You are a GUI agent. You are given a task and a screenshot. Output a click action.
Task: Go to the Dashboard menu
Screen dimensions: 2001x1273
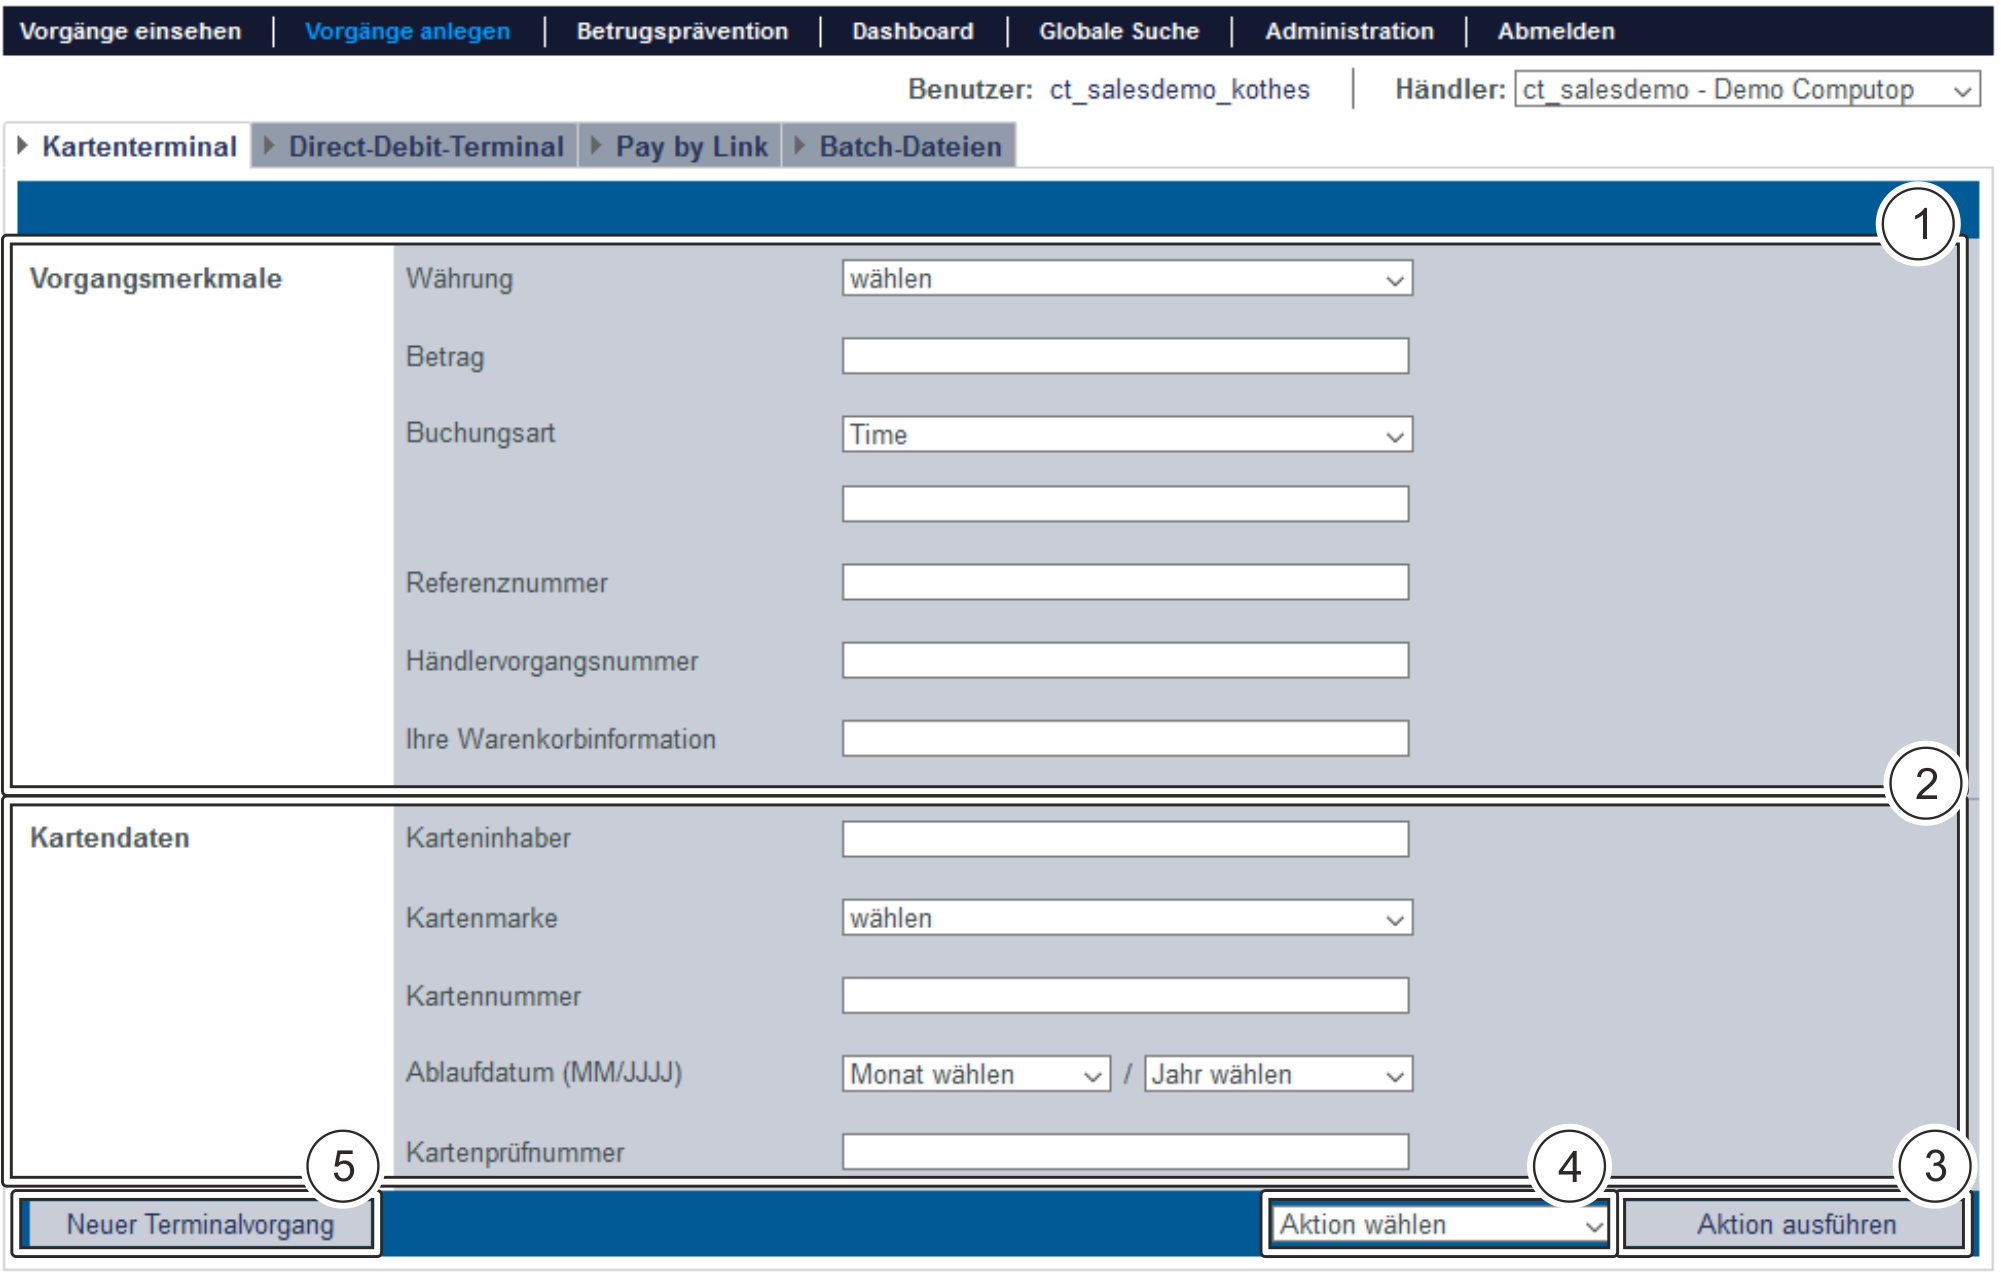pyautogui.click(x=912, y=31)
